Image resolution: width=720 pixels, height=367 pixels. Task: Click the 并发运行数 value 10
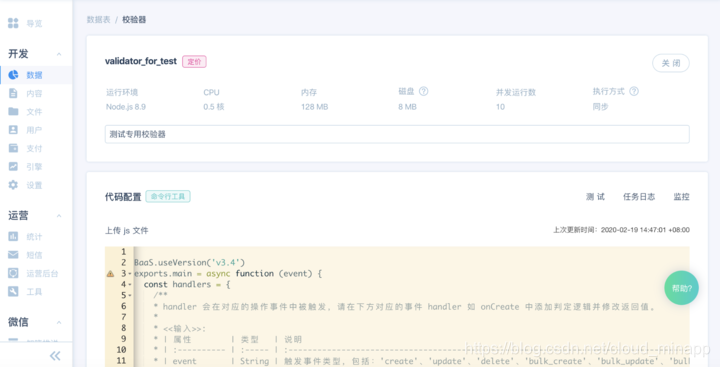501,107
